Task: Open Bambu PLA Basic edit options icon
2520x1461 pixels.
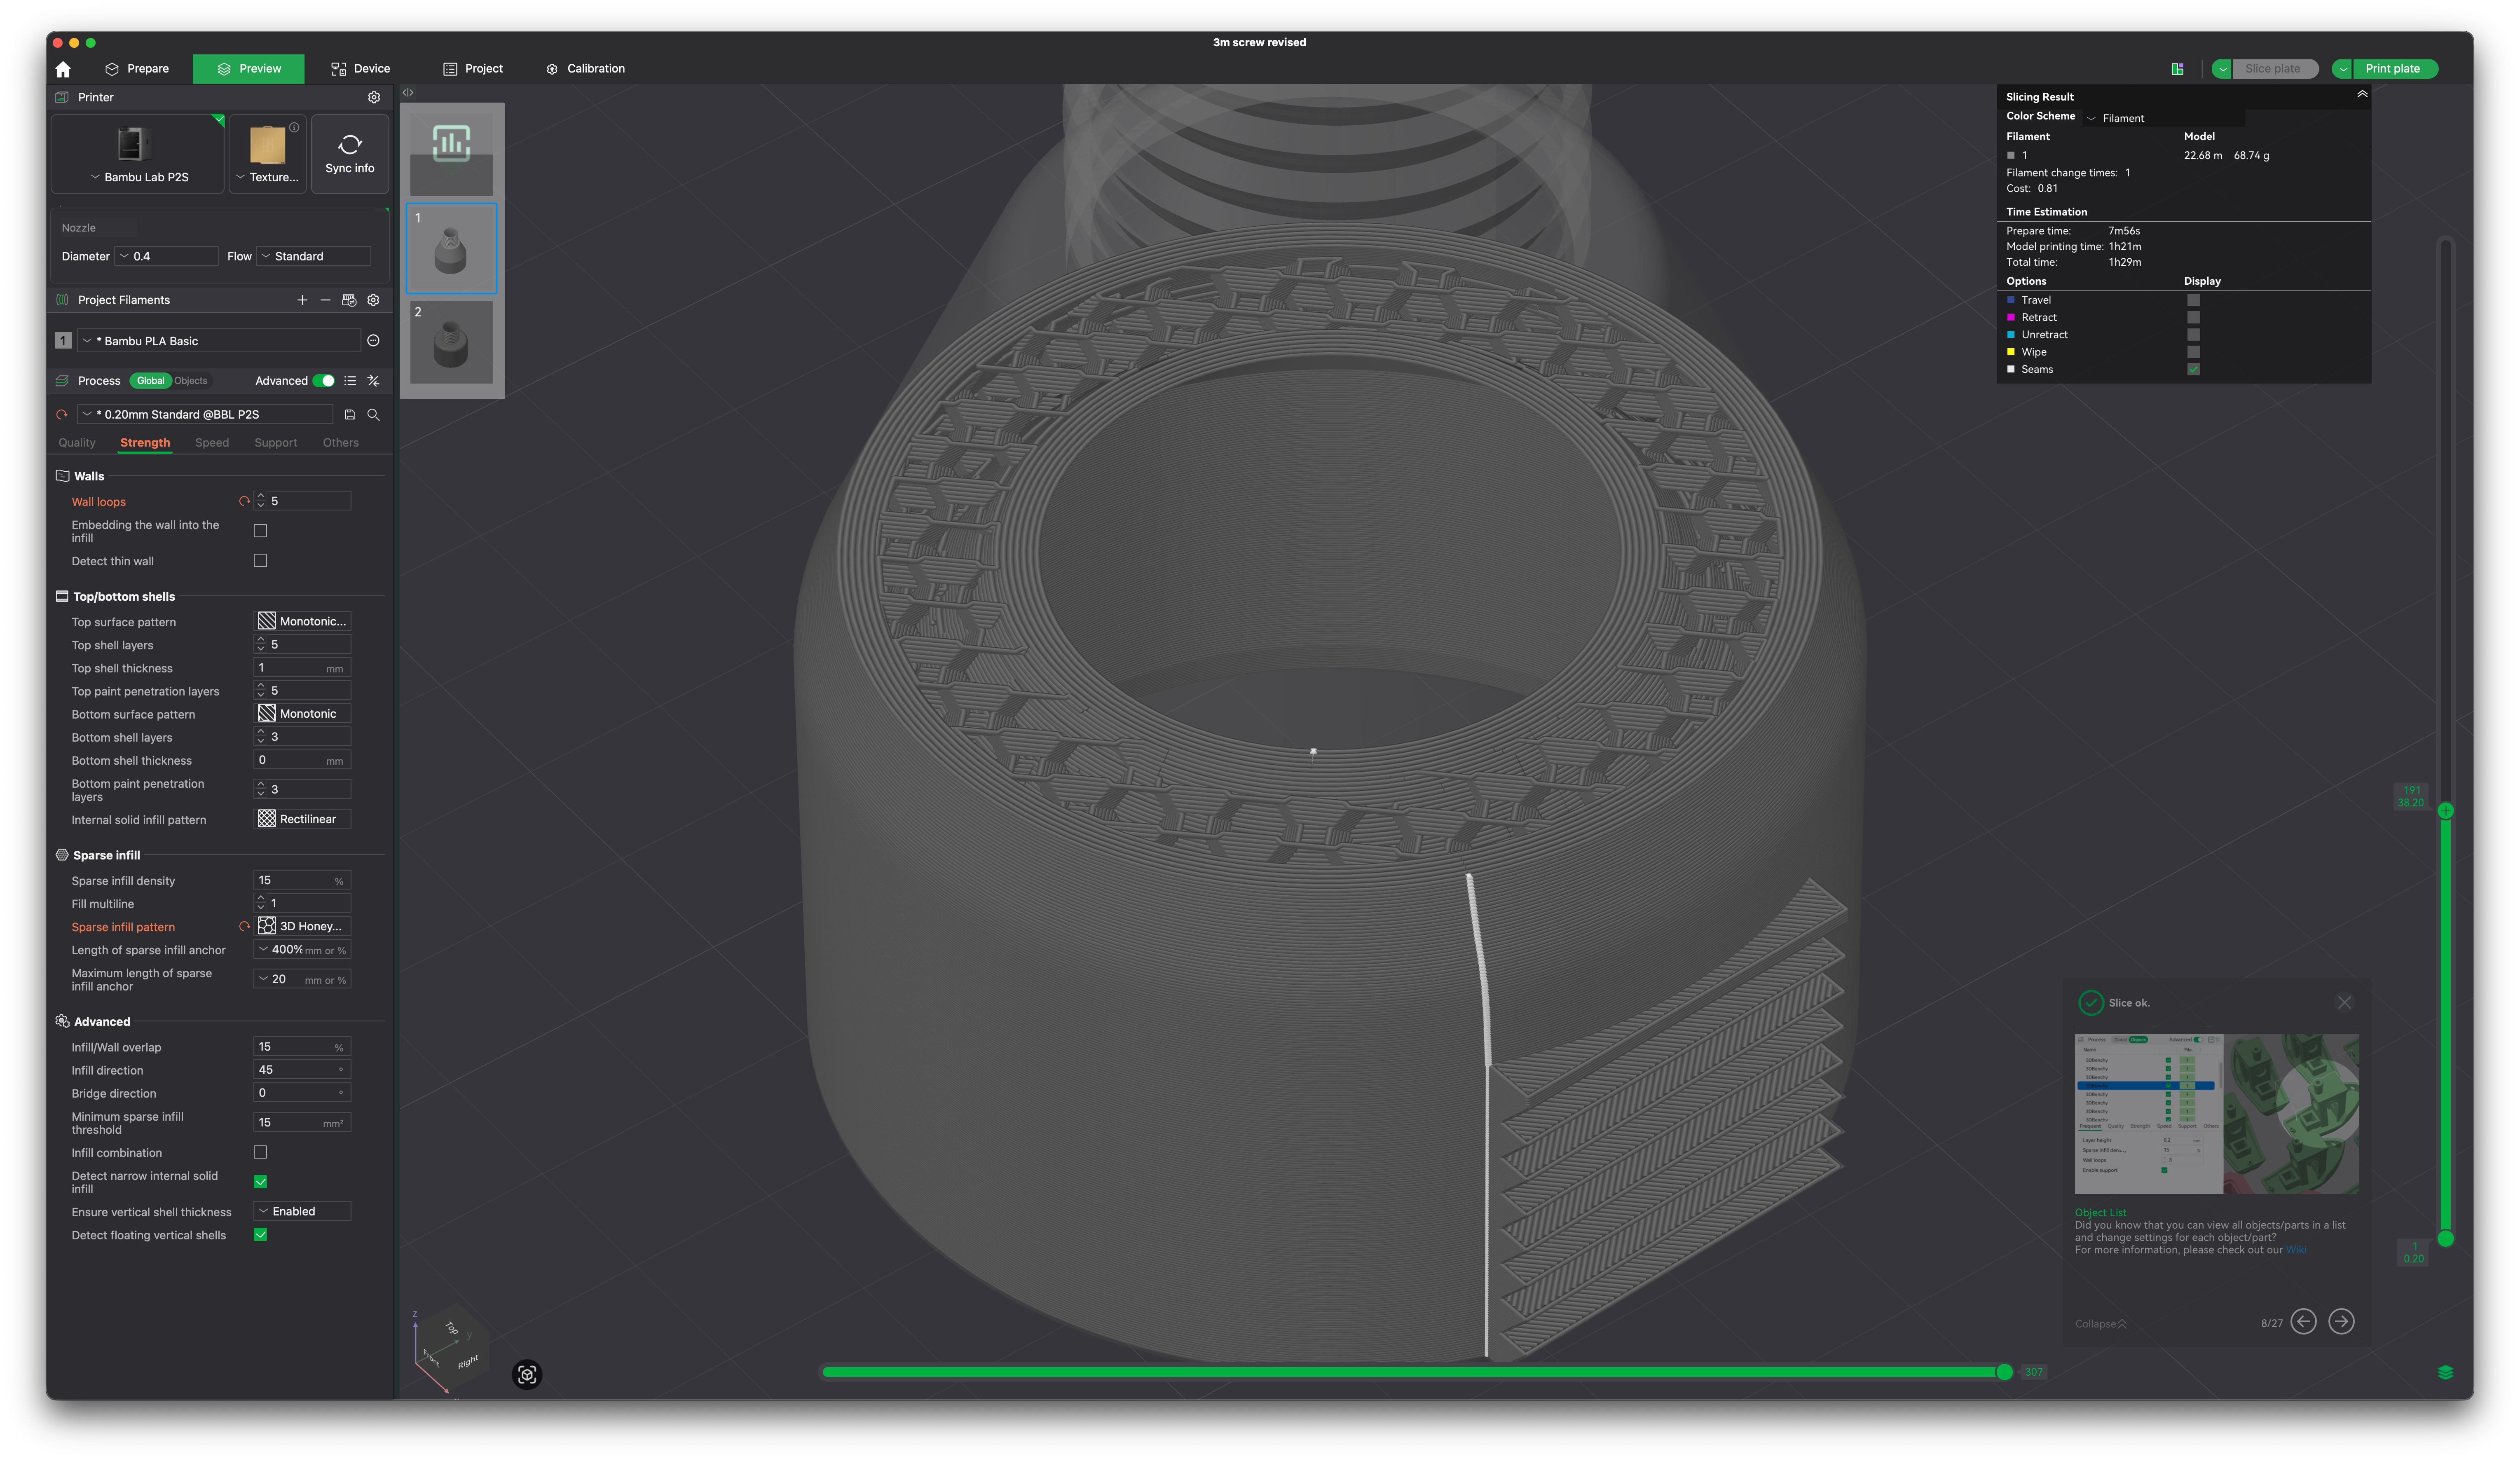Action: pyautogui.click(x=373, y=341)
